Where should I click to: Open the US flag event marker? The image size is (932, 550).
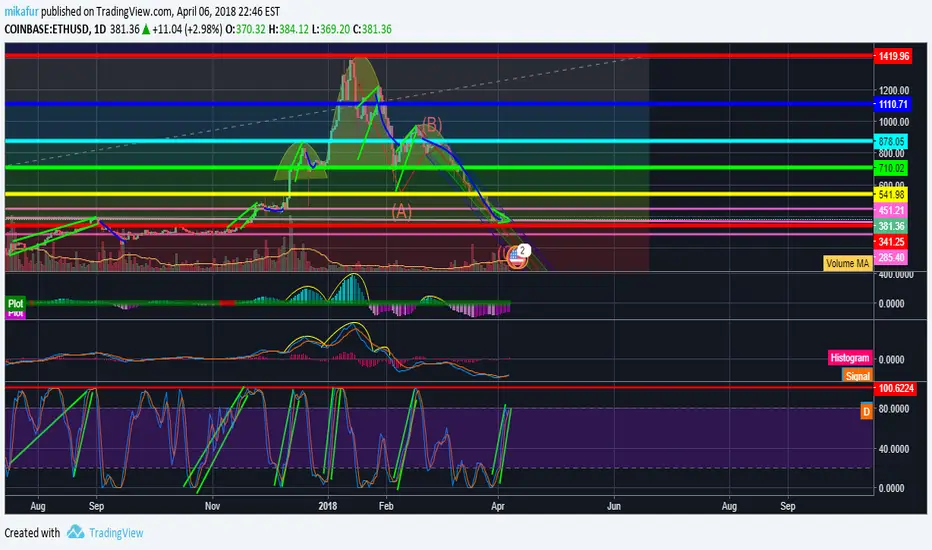pyautogui.click(x=517, y=257)
